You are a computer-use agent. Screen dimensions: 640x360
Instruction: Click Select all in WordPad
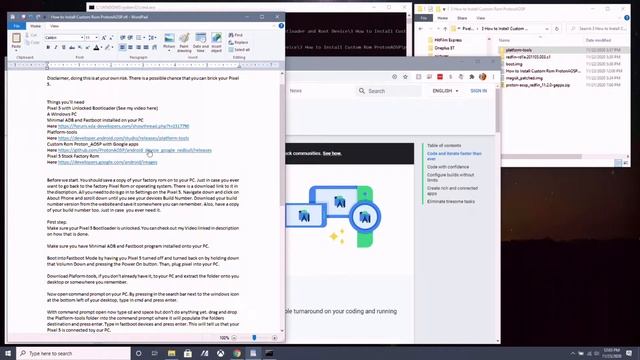coord(240,50)
